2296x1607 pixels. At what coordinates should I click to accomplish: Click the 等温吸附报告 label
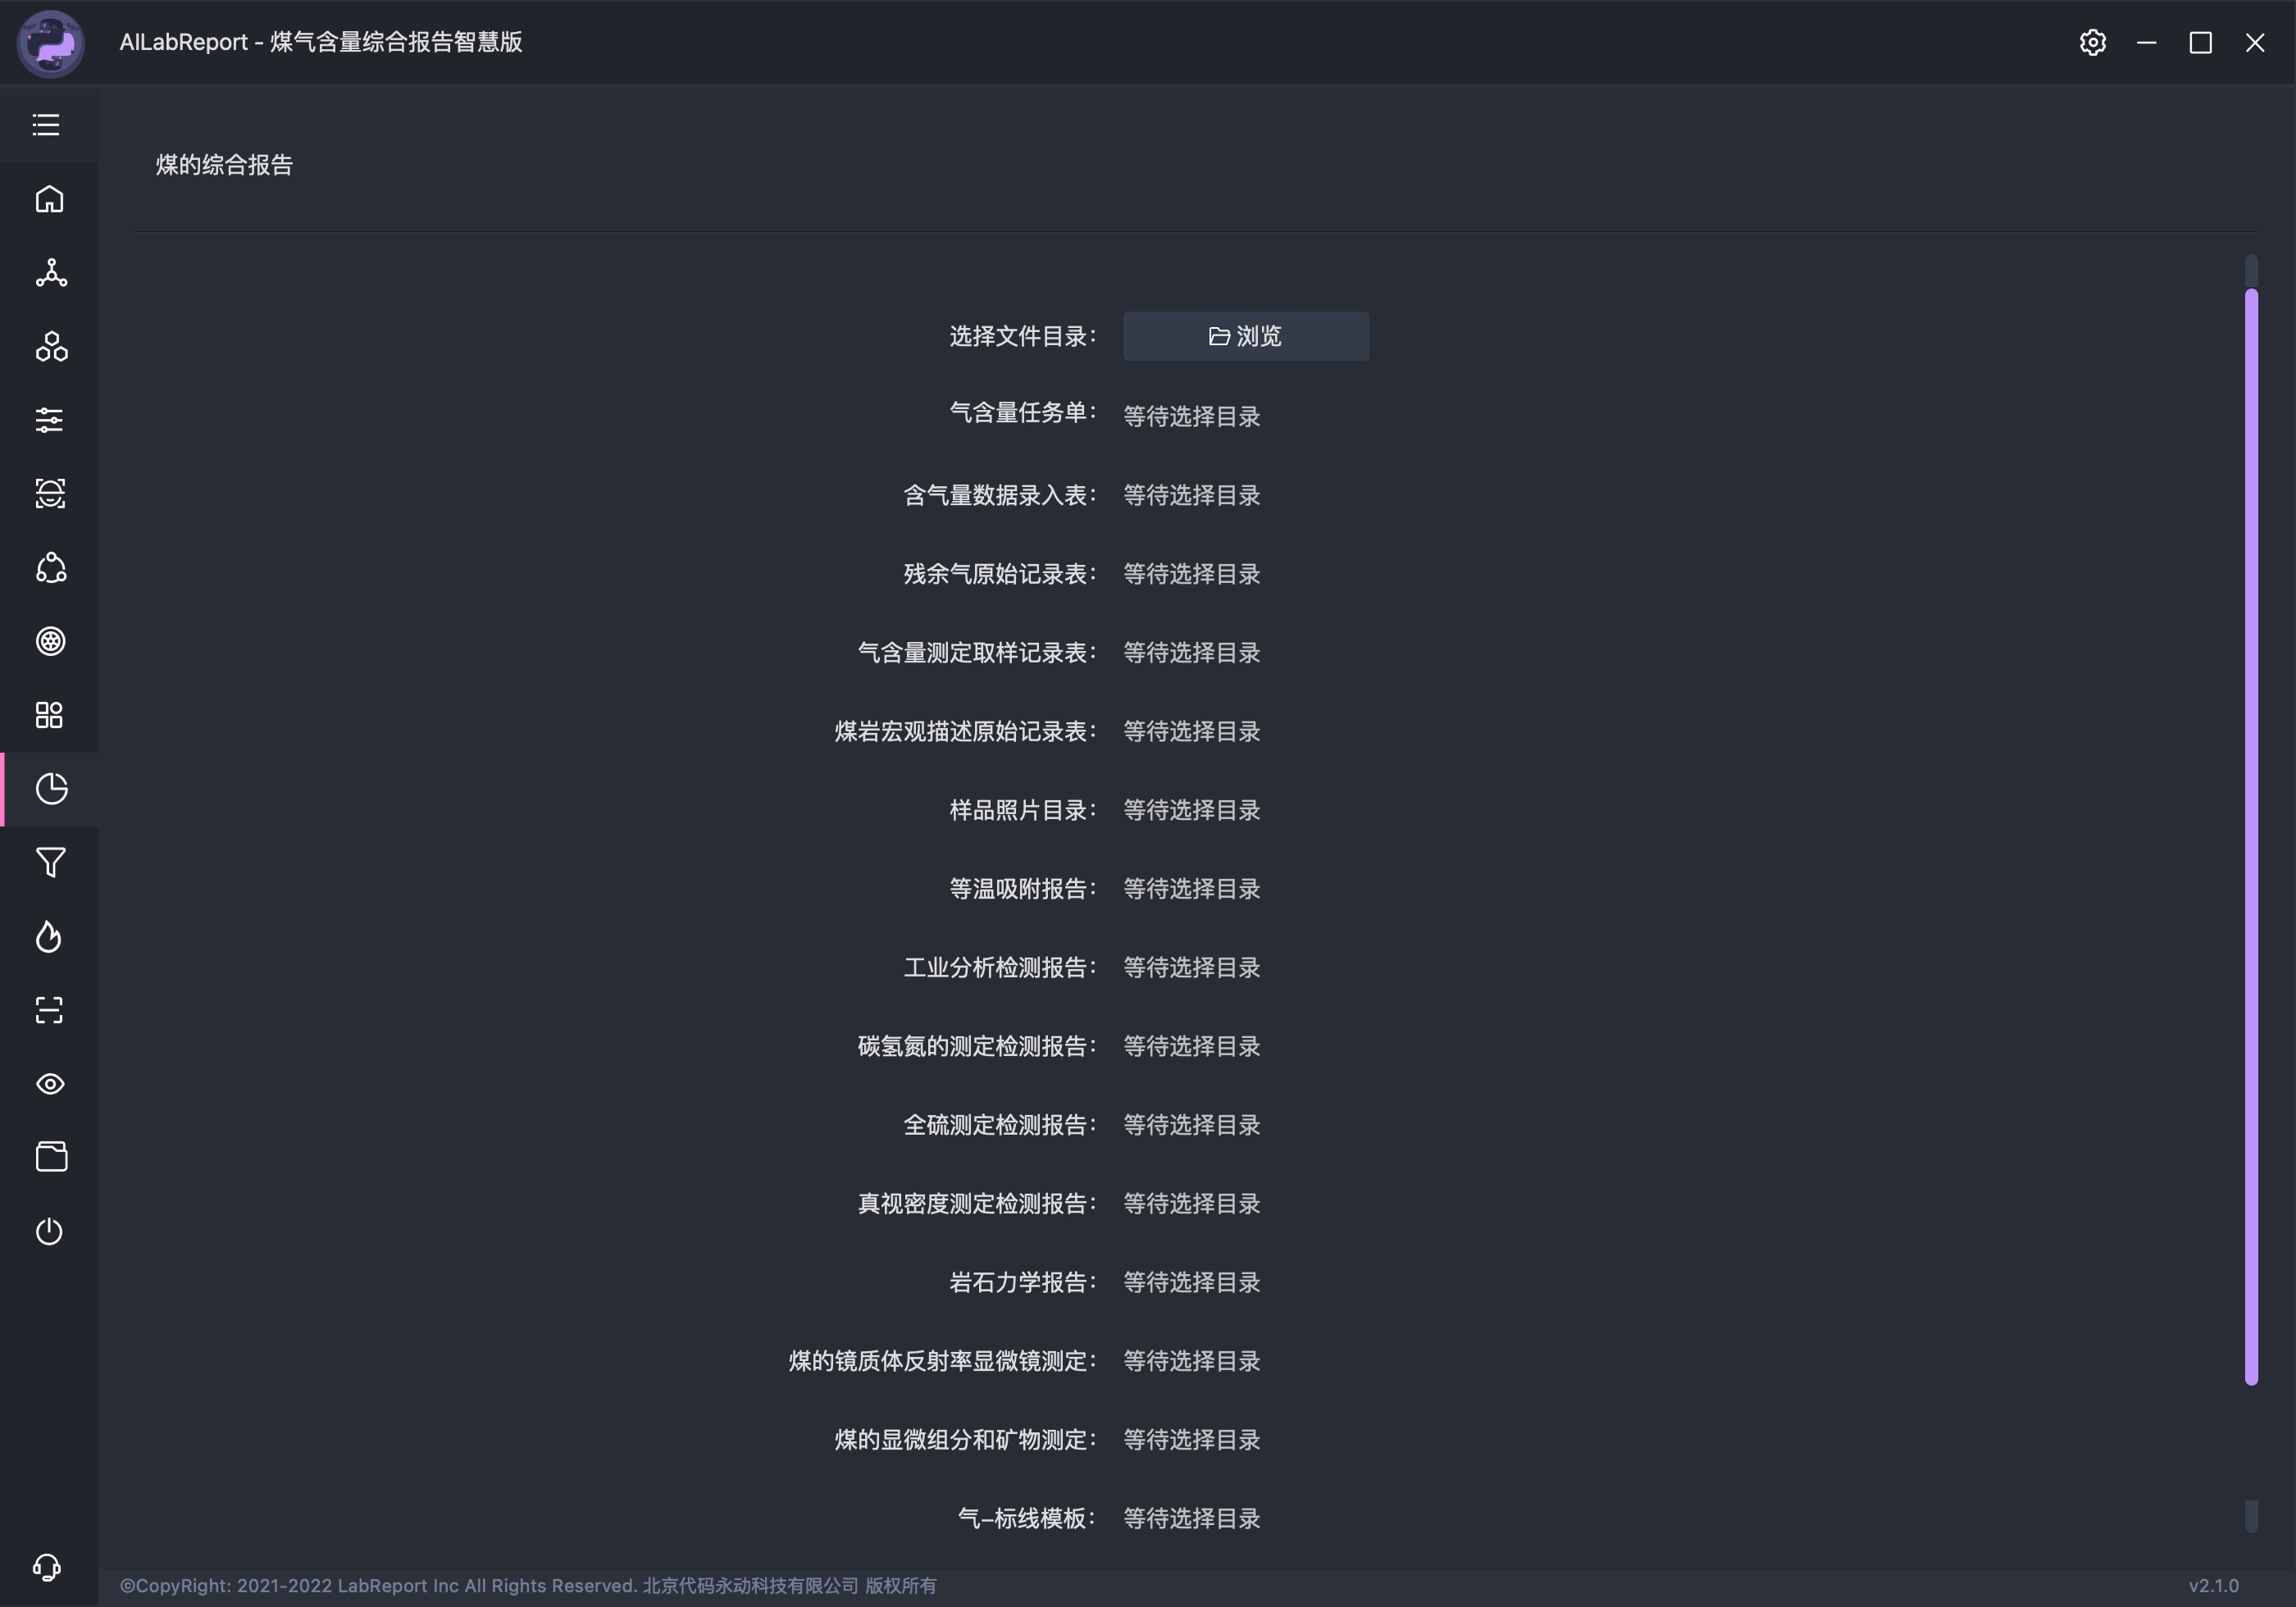[x=1022, y=889]
